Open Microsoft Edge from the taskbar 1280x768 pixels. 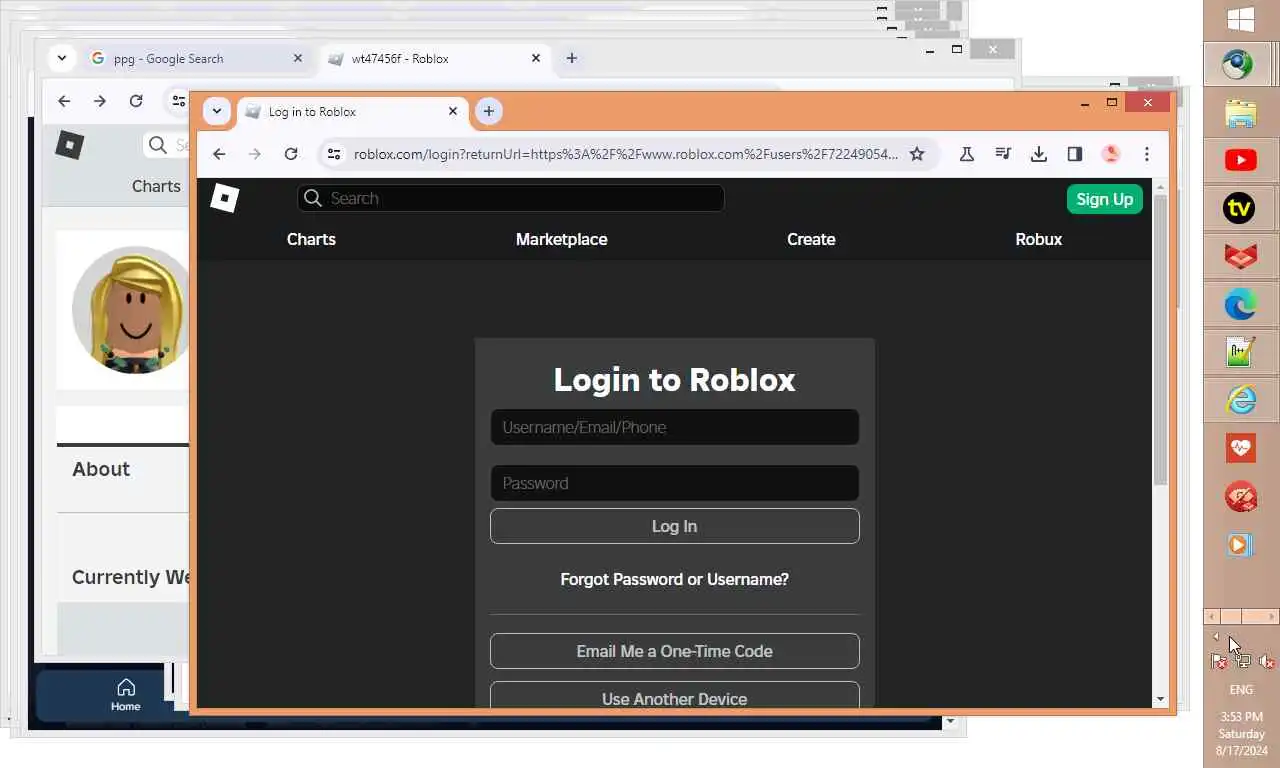pyautogui.click(x=1241, y=304)
